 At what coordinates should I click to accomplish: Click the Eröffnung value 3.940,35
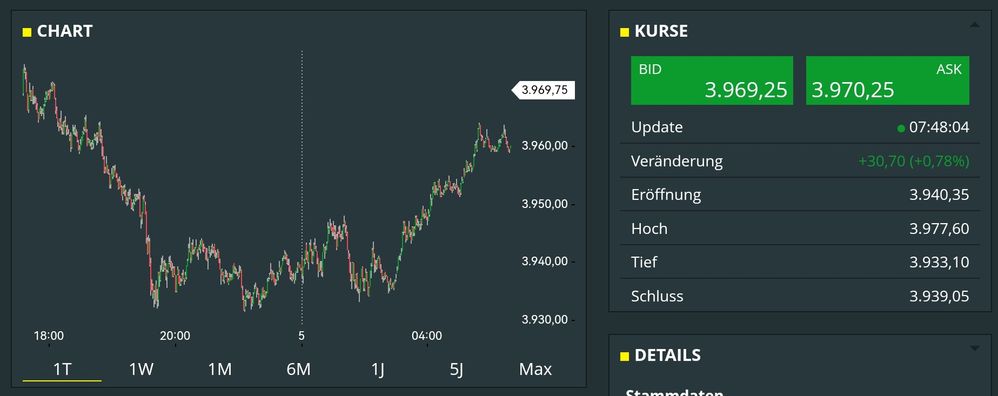[x=939, y=195]
